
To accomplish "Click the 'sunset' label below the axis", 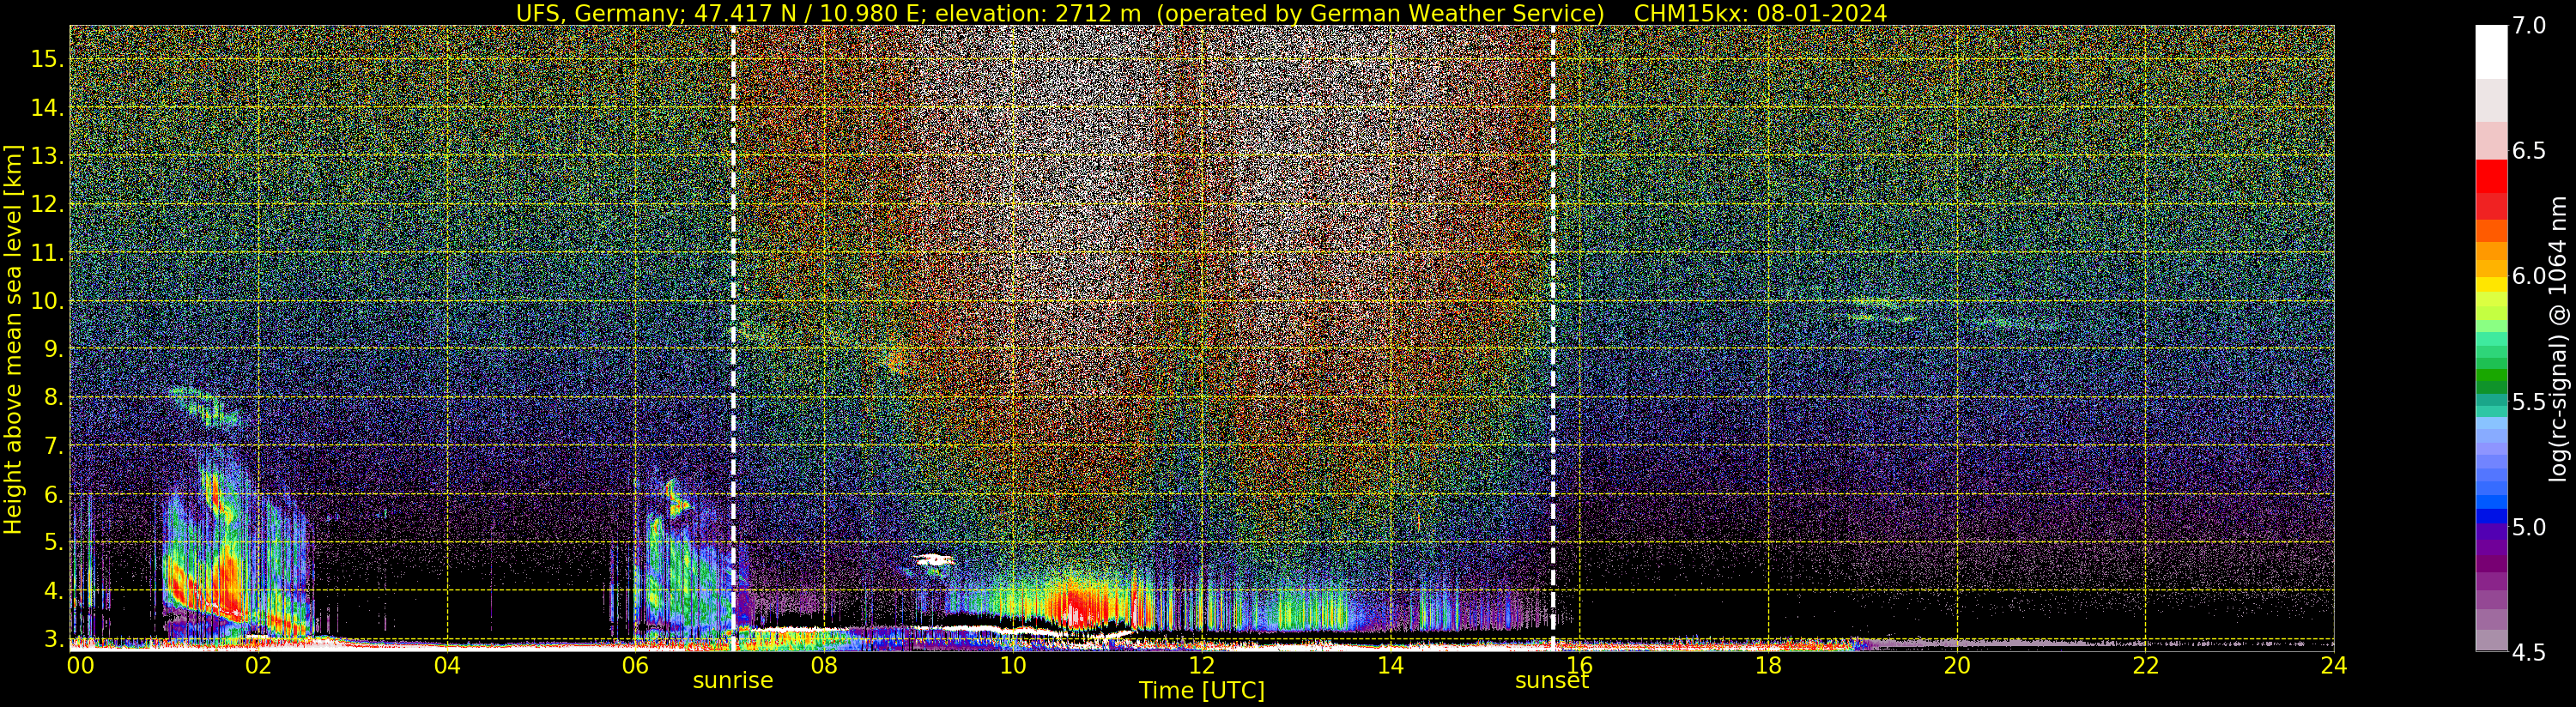I will (1552, 680).
